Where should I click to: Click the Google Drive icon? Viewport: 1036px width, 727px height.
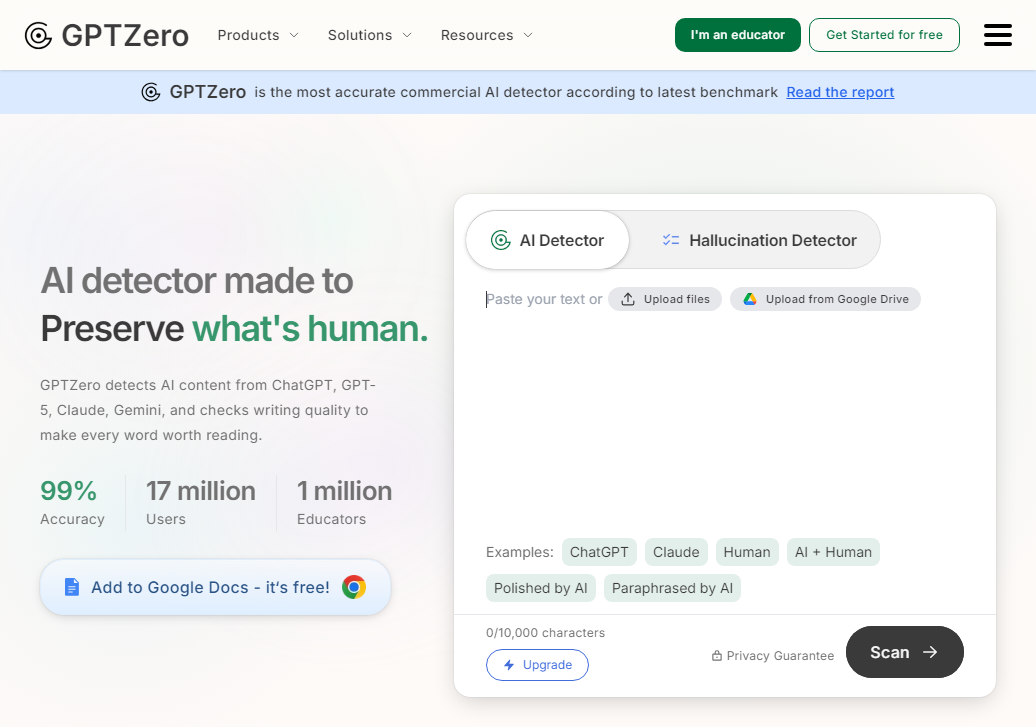tap(749, 299)
